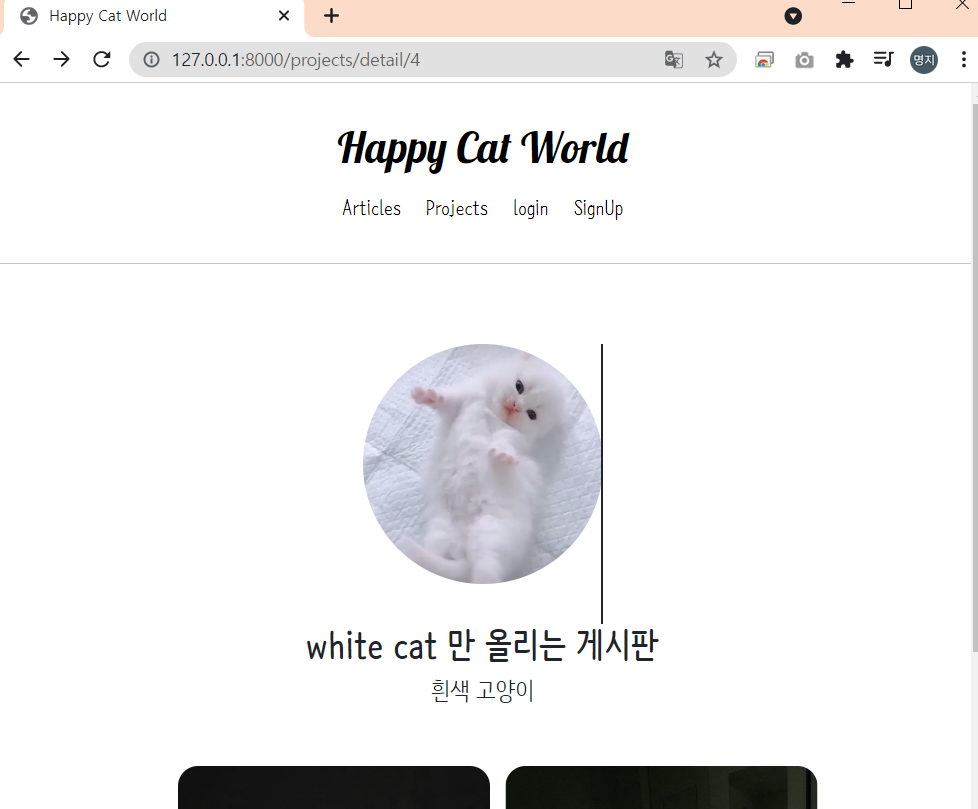Open a new browser tab
The image size is (978, 809).
point(332,16)
